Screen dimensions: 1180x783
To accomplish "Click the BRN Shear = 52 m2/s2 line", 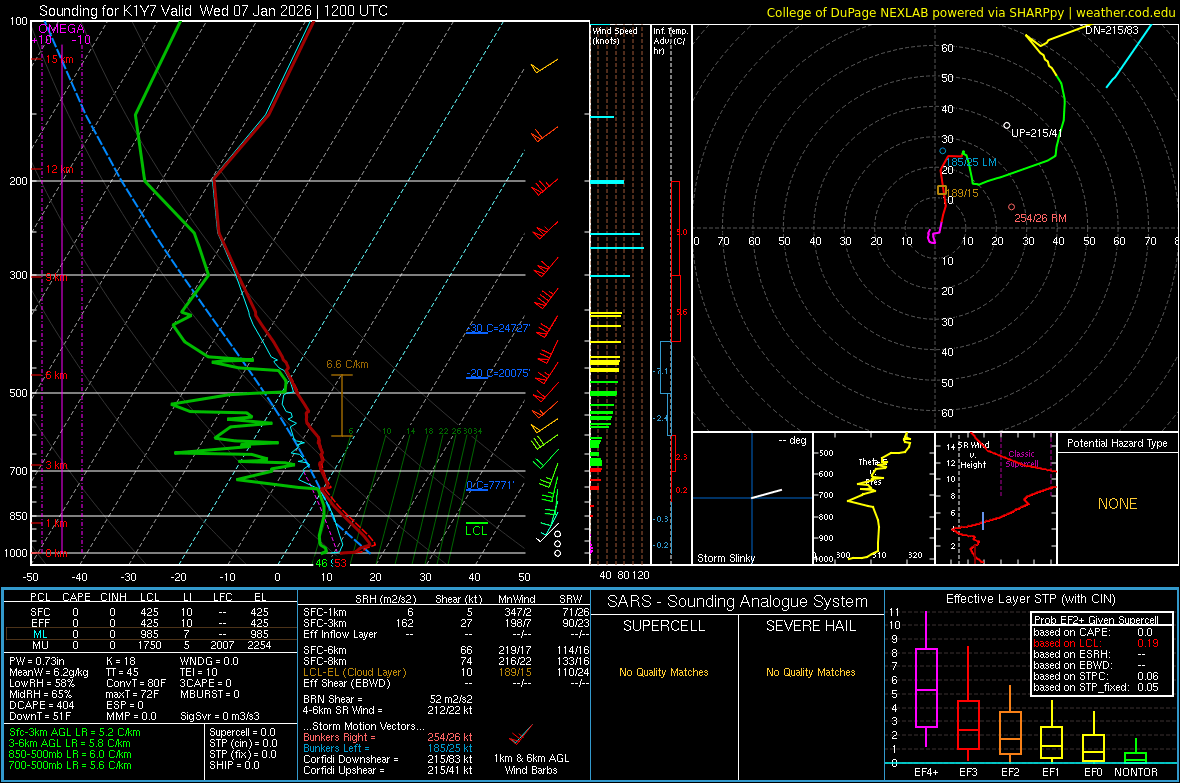I will click(388, 699).
